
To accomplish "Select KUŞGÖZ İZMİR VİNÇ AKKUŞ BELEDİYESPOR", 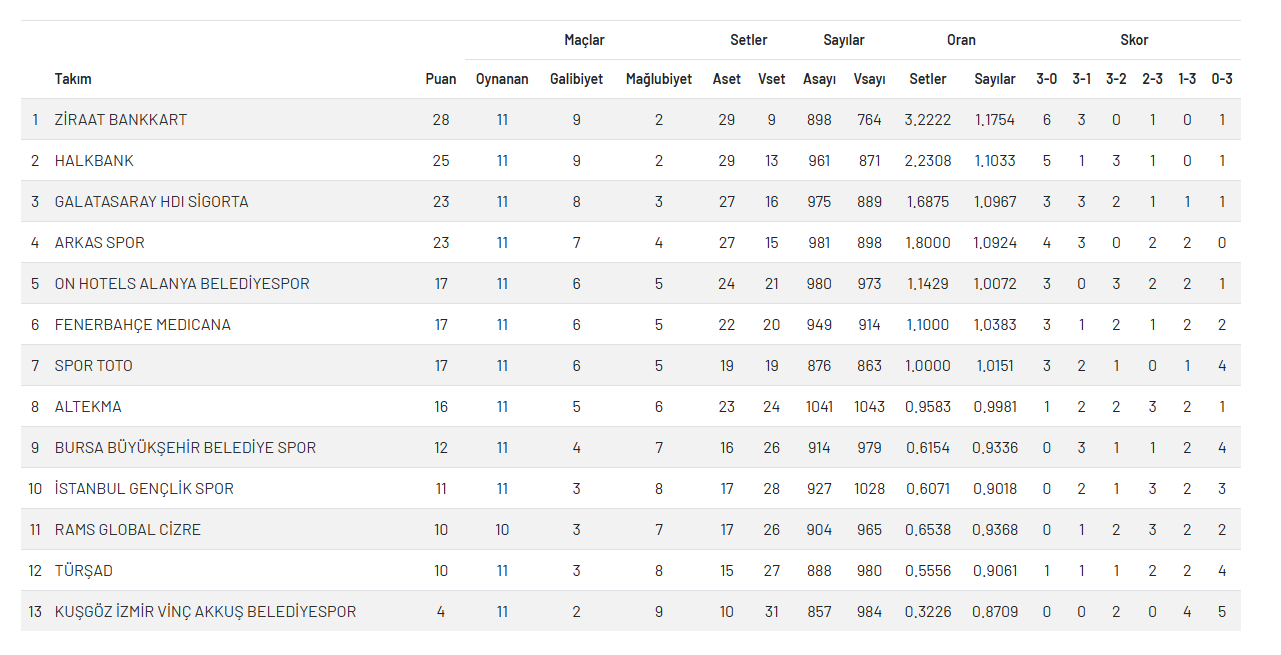I will tap(205, 612).
